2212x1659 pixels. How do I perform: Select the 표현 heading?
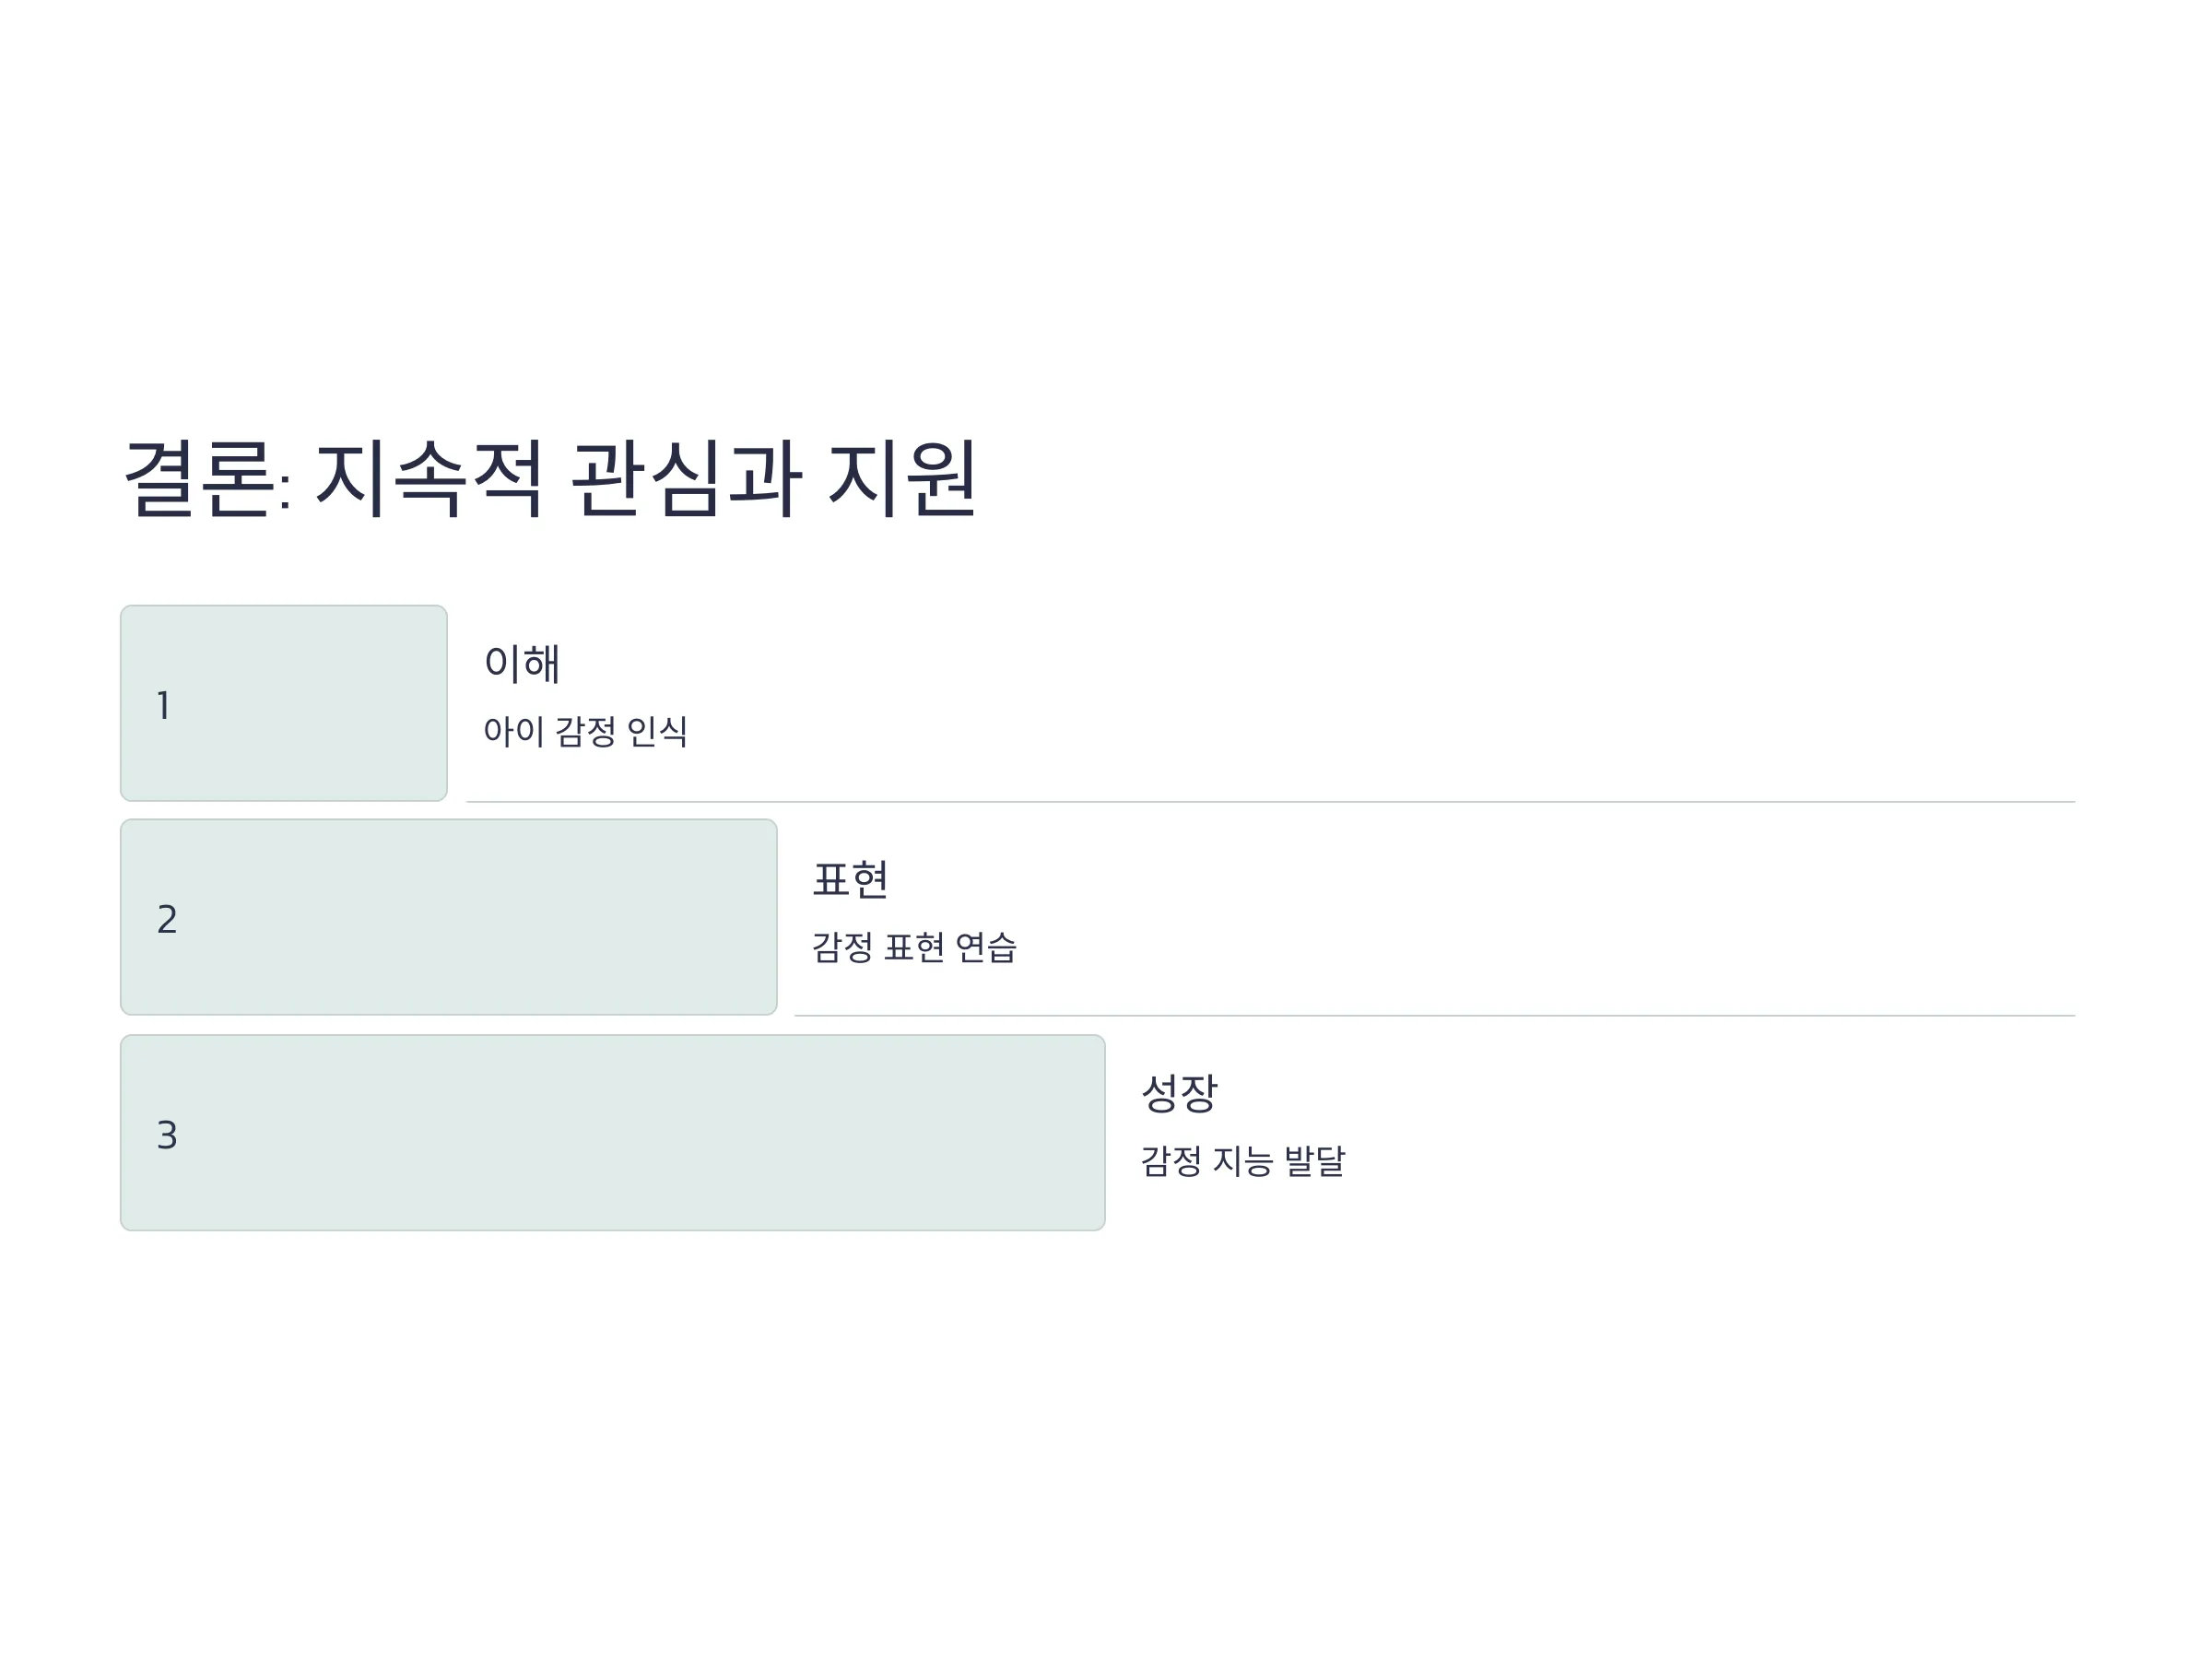coord(851,879)
